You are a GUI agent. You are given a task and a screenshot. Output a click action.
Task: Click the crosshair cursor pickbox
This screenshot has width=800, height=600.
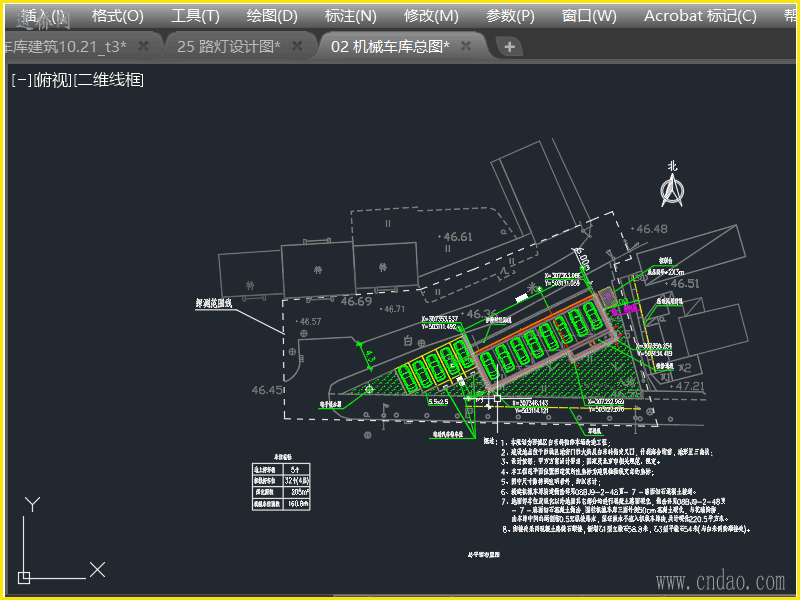click(x=497, y=398)
